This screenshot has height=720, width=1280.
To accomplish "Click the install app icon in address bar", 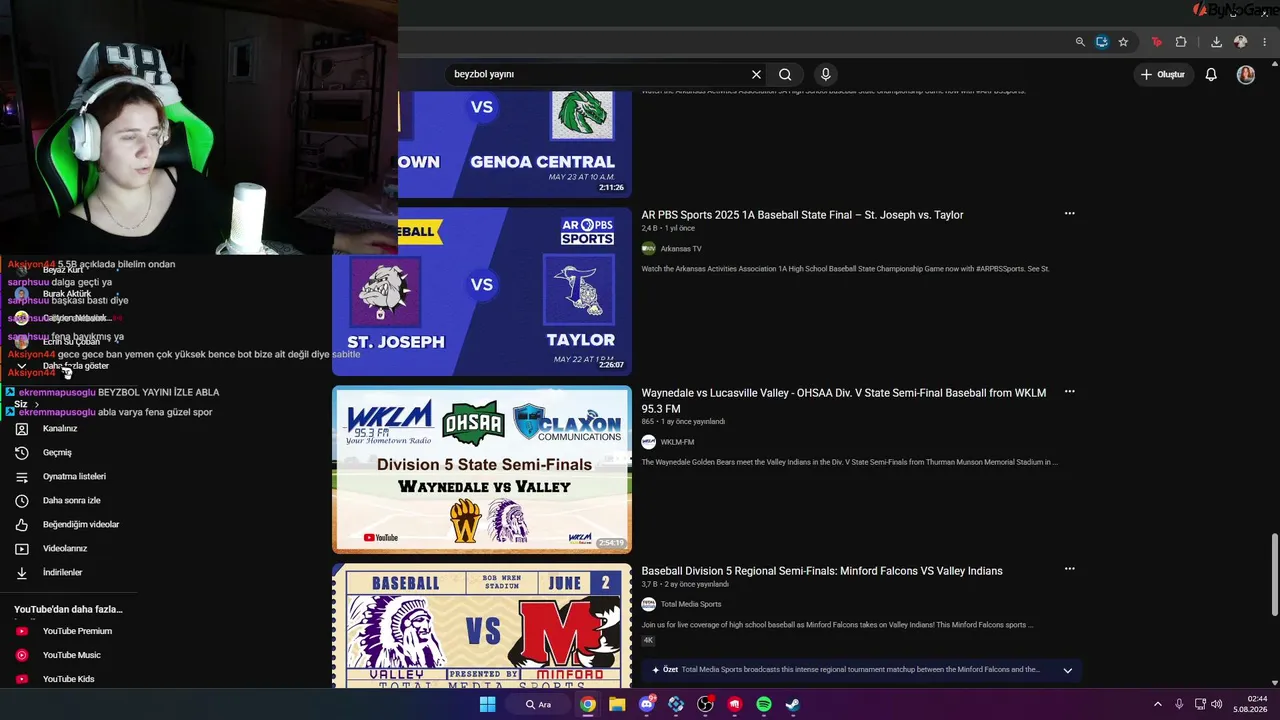I will [x=1102, y=42].
